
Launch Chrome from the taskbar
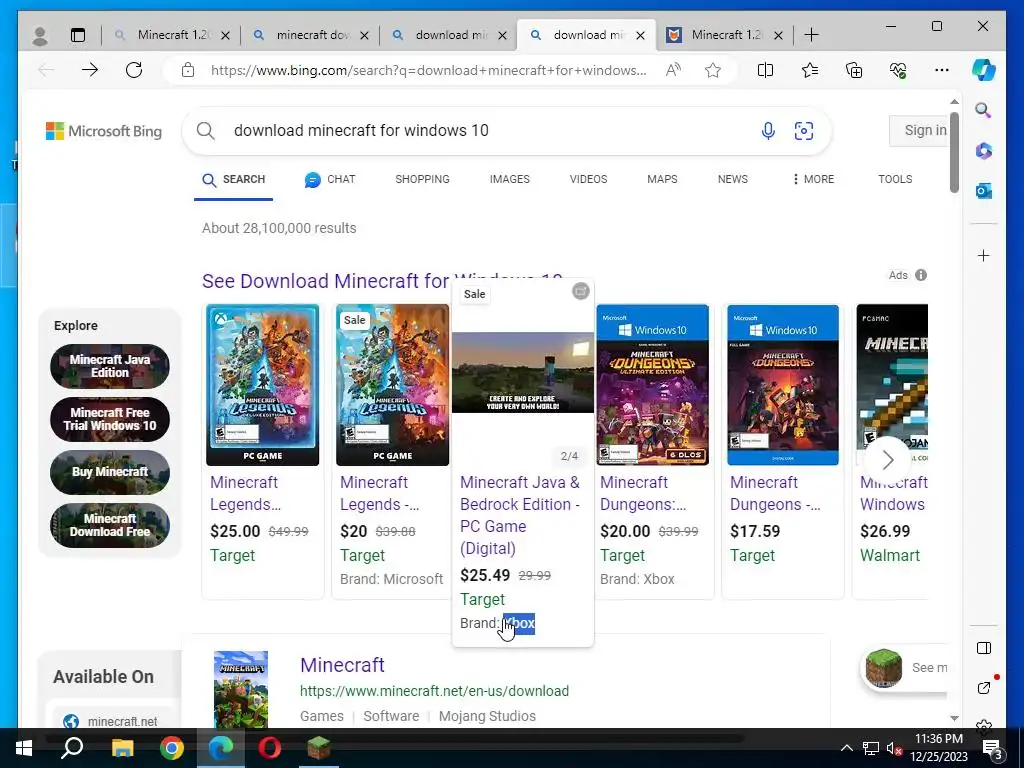172,748
